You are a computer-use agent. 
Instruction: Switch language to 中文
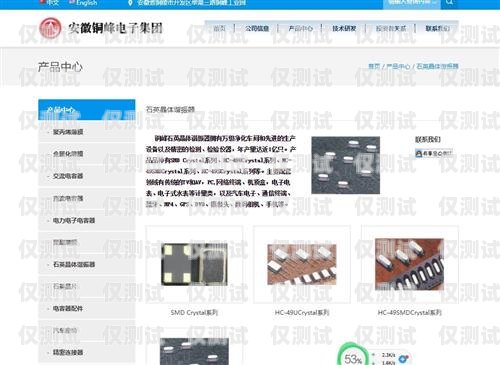(x=52, y=3)
